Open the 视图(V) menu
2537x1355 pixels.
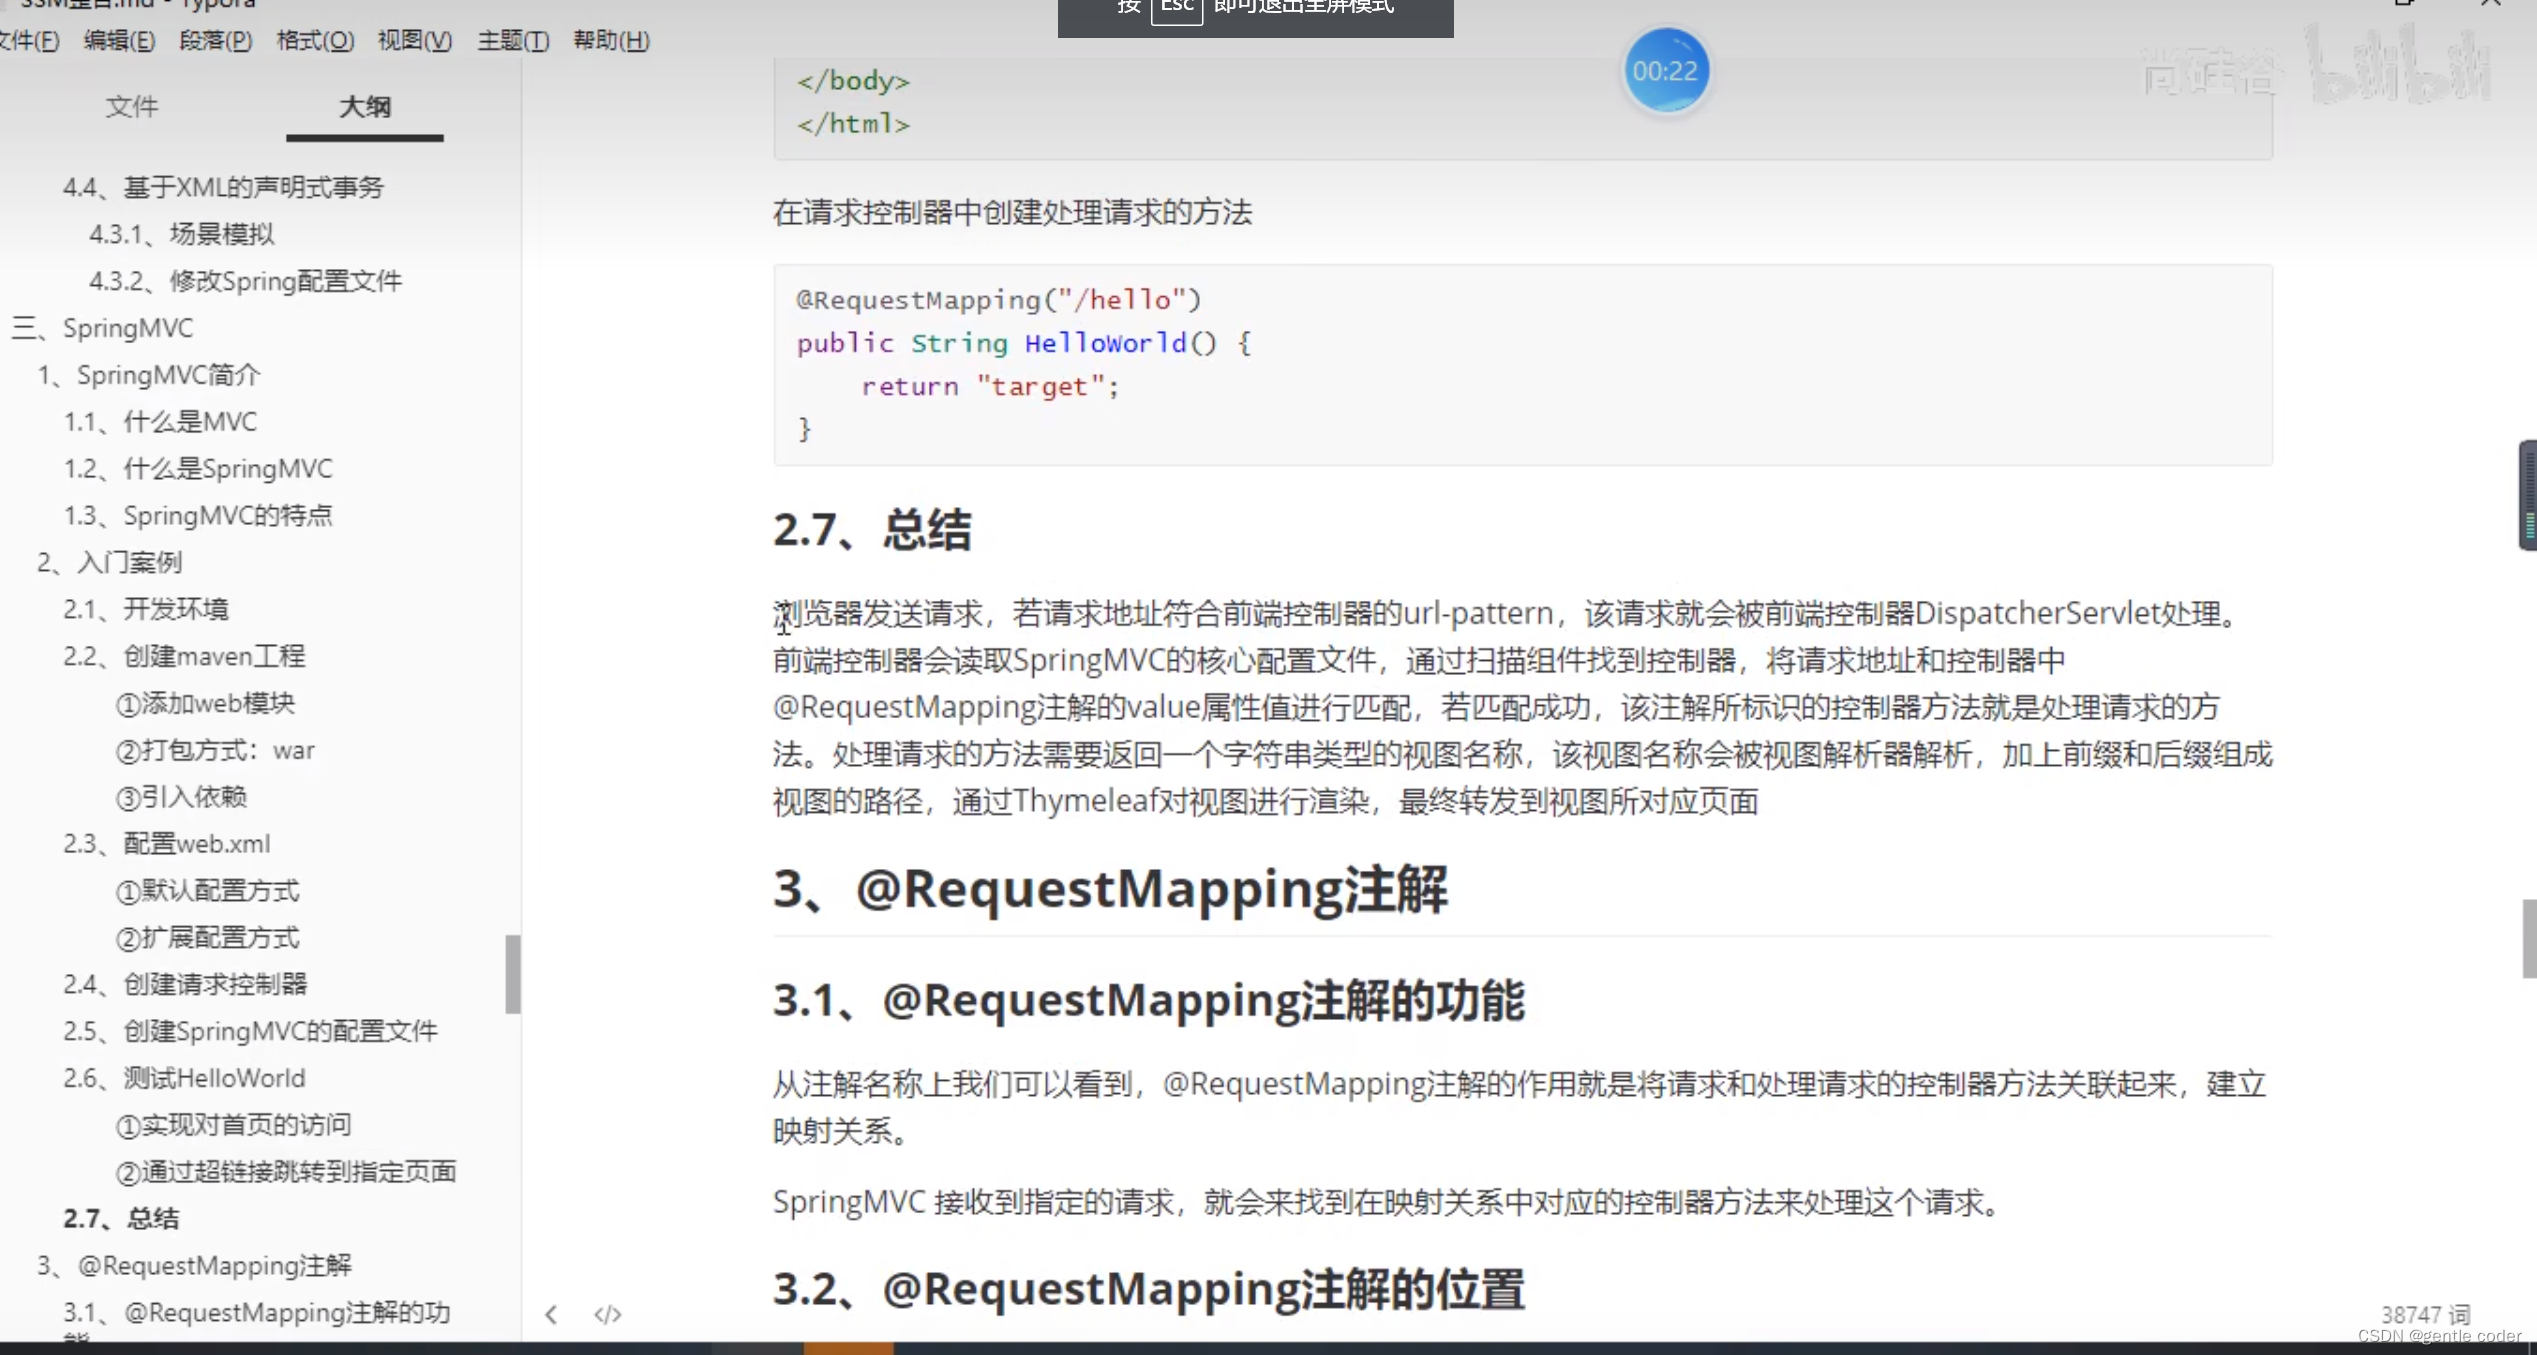[413, 40]
